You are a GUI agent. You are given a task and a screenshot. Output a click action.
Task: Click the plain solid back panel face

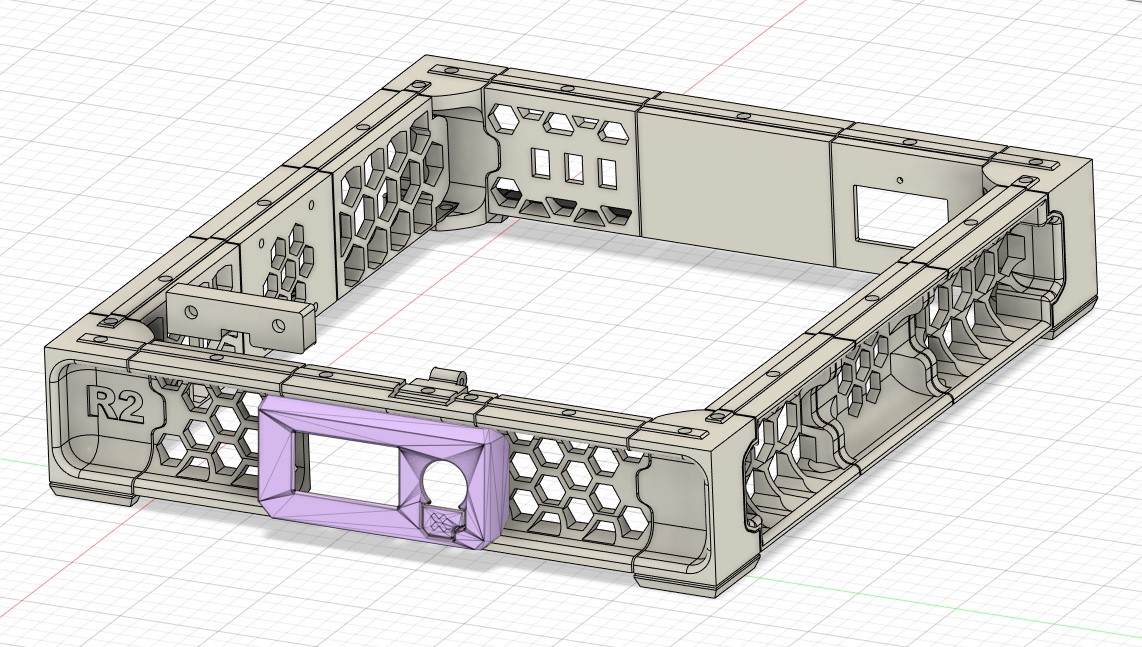click(x=735, y=182)
